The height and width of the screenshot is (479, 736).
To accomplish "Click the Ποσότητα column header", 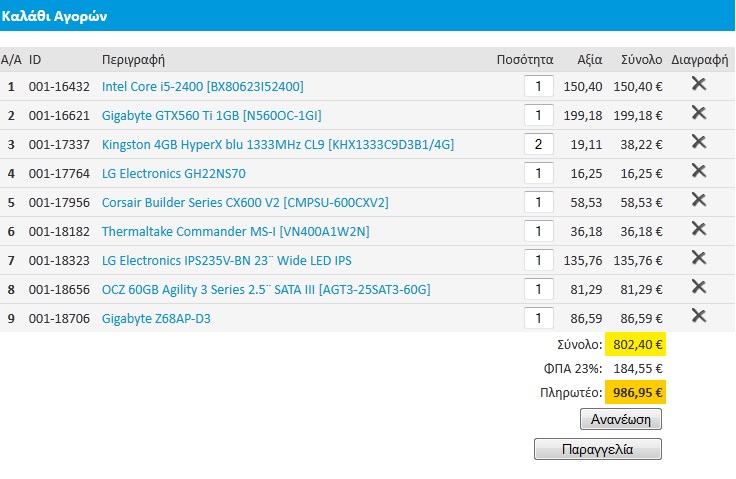I will point(525,60).
